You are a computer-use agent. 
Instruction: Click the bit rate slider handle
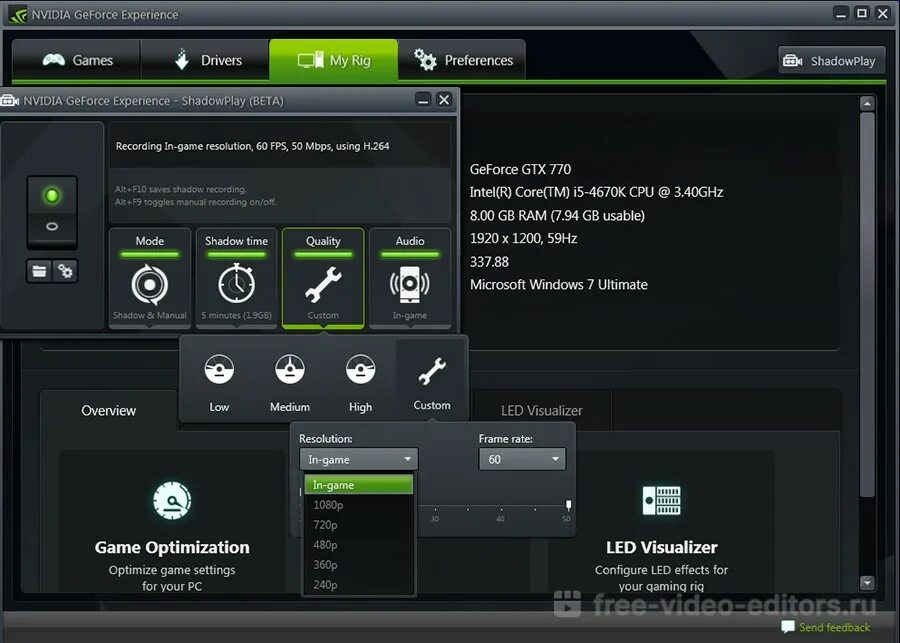568,505
